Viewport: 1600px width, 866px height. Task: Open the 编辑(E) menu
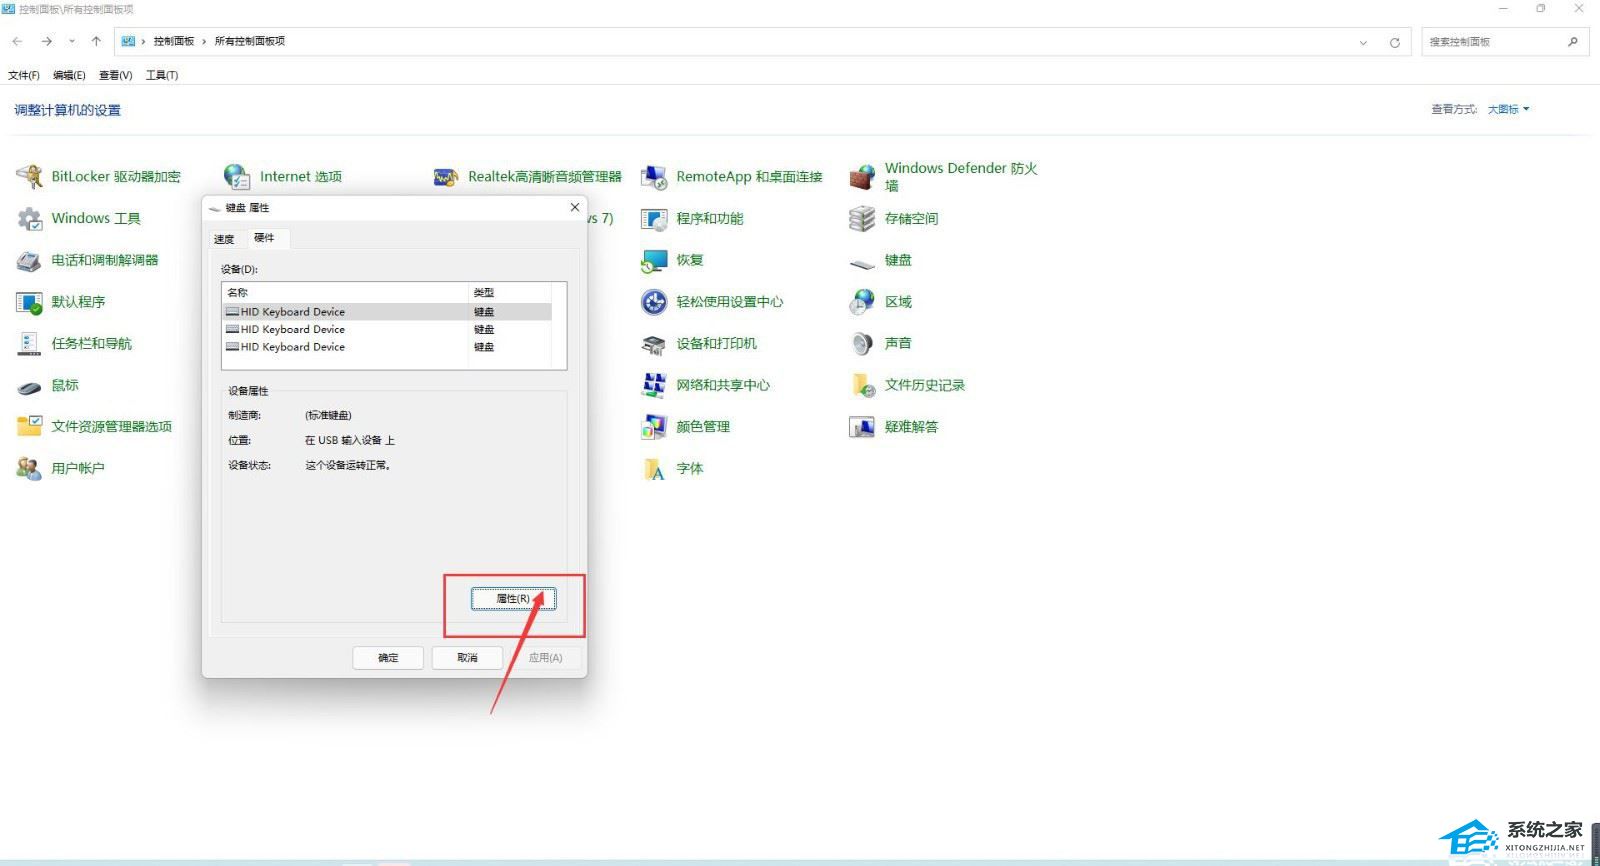coord(69,75)
